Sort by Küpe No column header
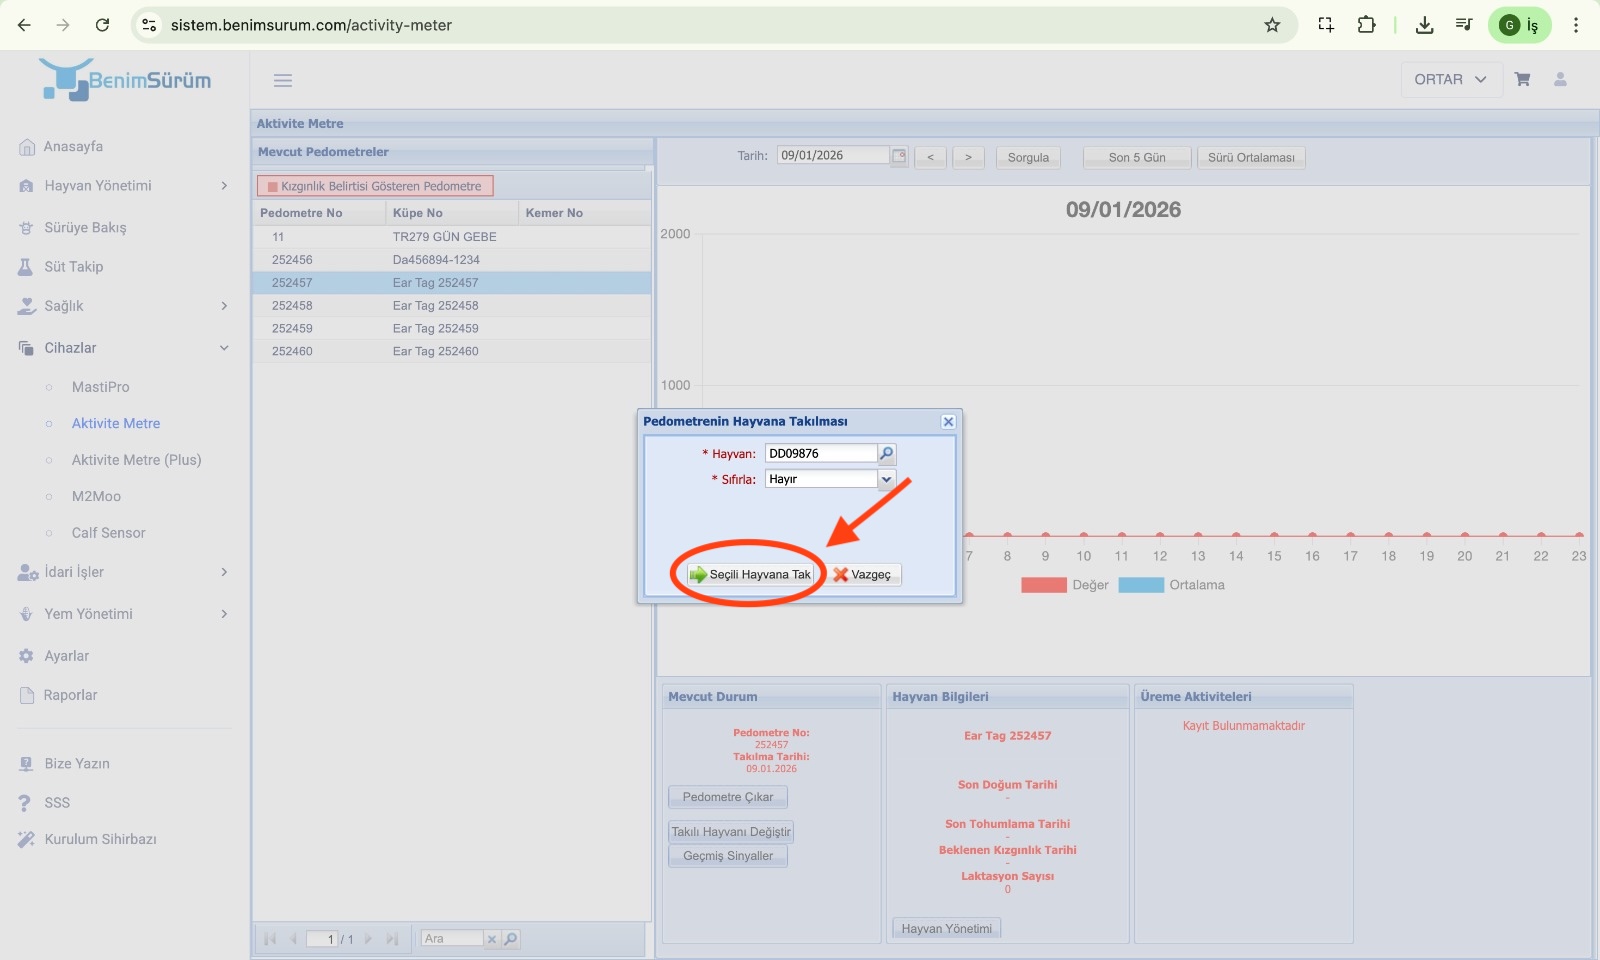This screenshot has height=960, width=1600. click(x=452, y=213)
